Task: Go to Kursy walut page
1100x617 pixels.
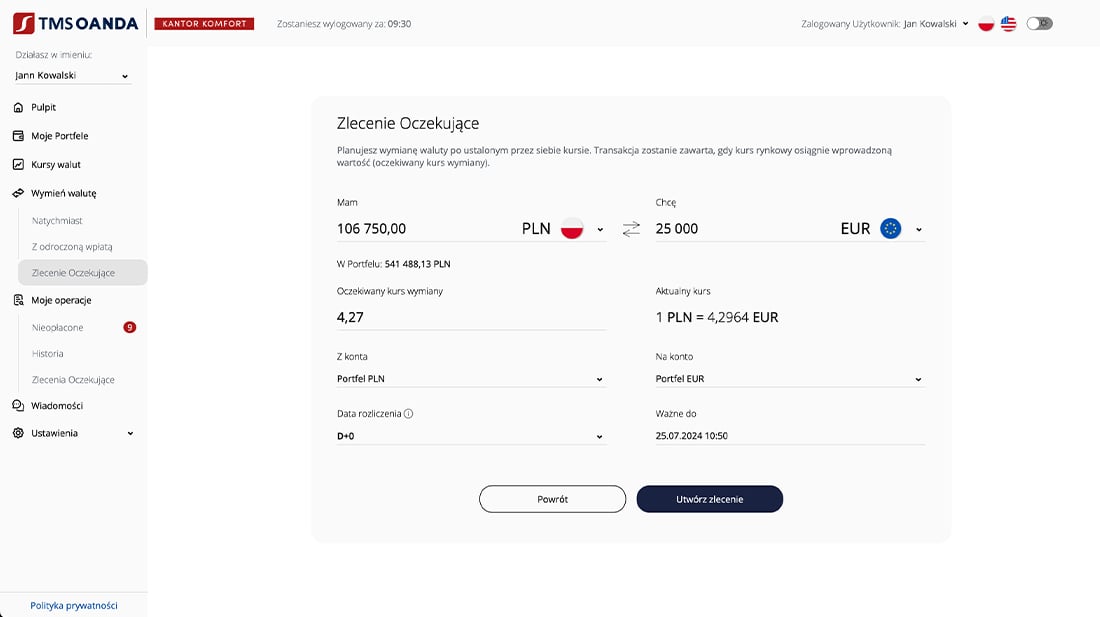Action: click(56, 165)
